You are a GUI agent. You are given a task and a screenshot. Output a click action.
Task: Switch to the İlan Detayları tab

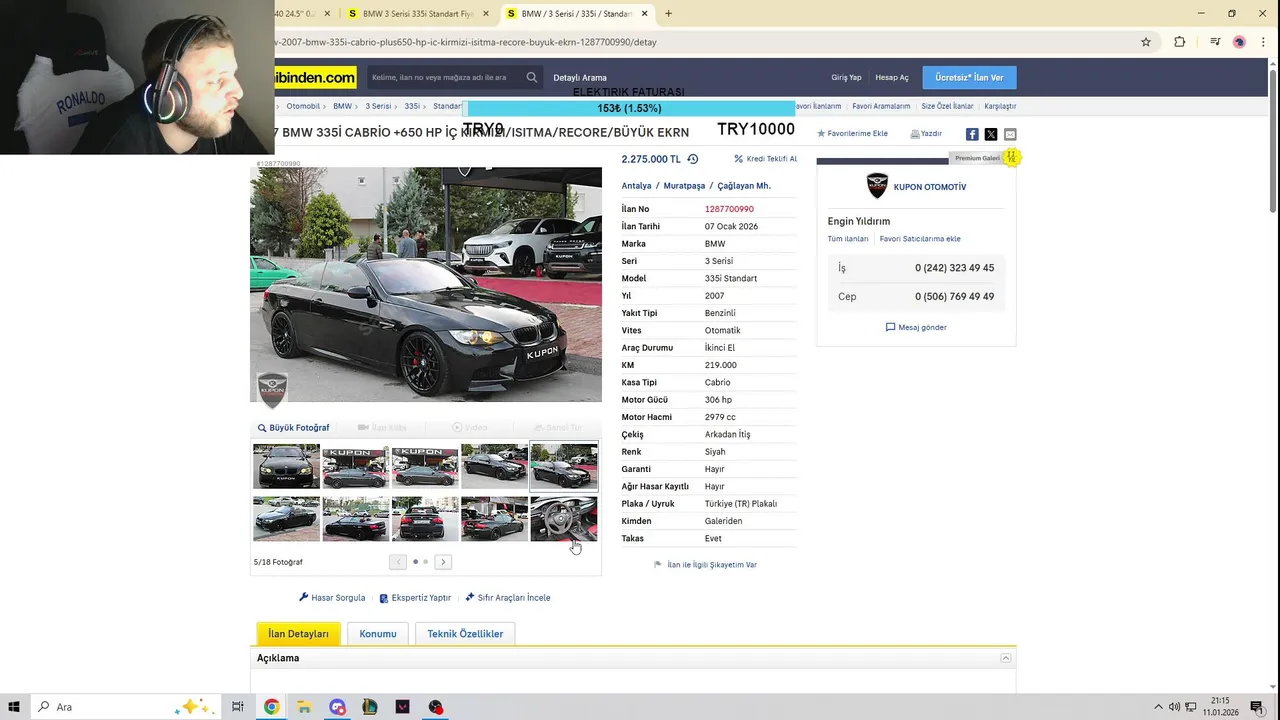point(298,633)
